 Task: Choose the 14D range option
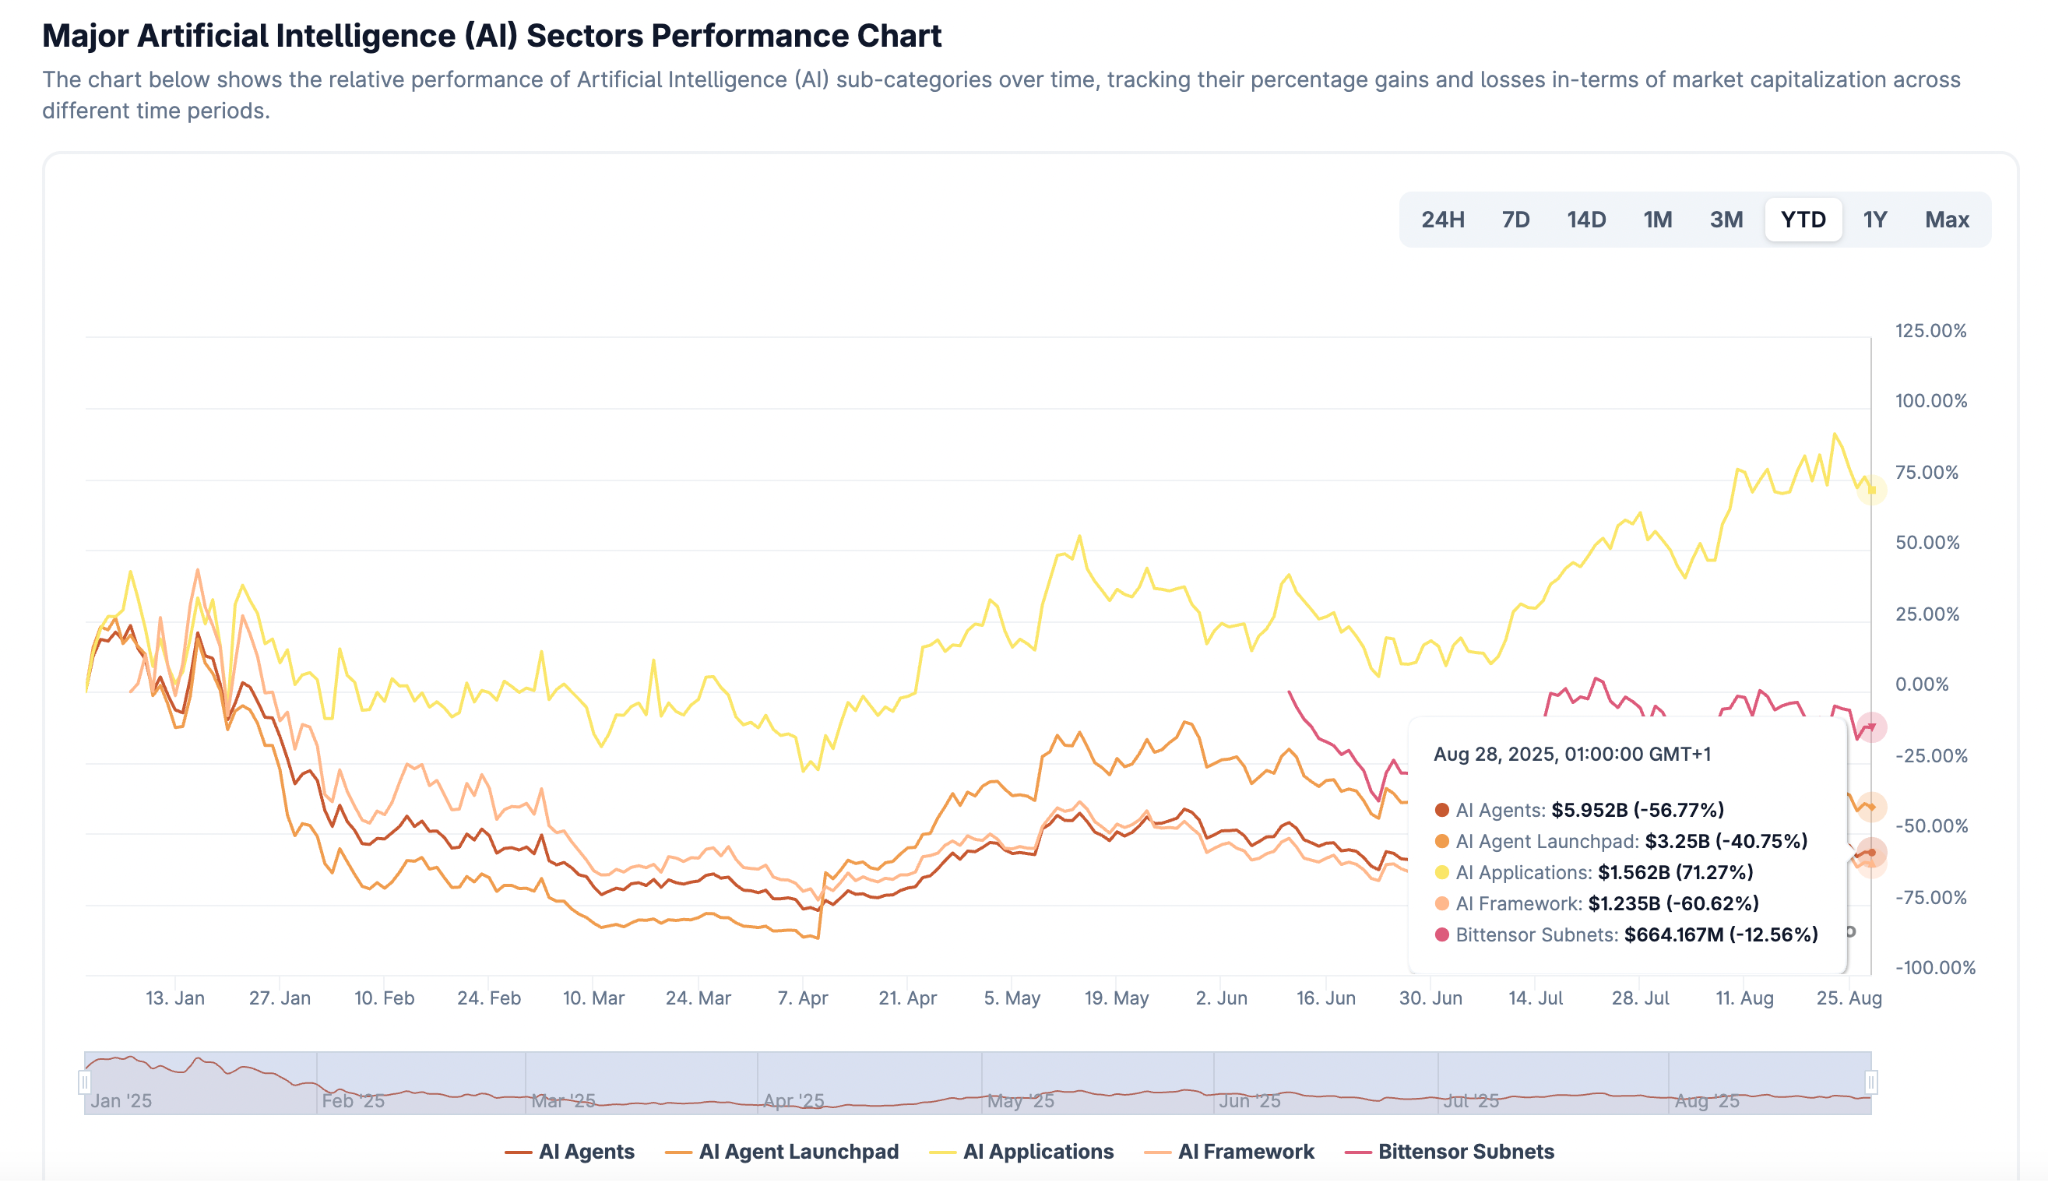tap(1586, 220)
